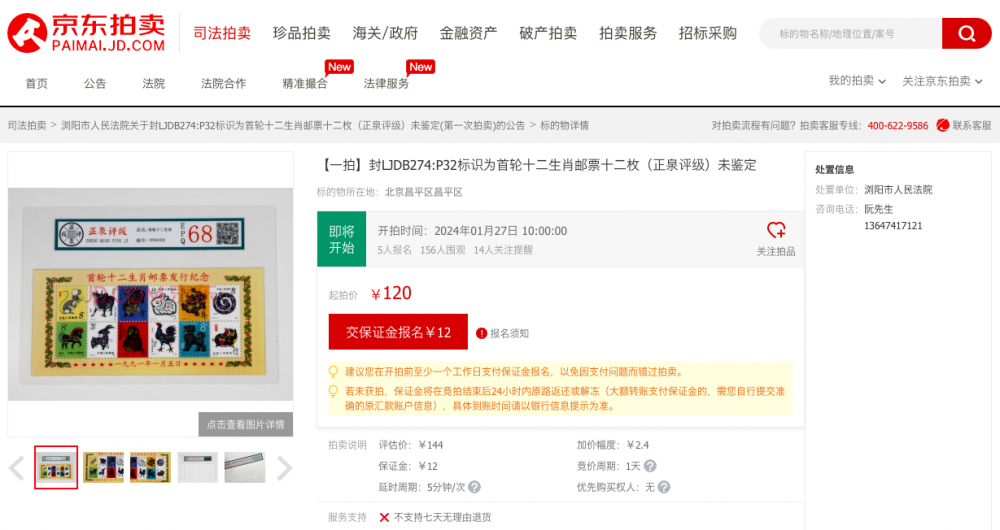Open the 招标采购 tab
The width and height of the screenshot is (1000, 530).
click(707, 33)
